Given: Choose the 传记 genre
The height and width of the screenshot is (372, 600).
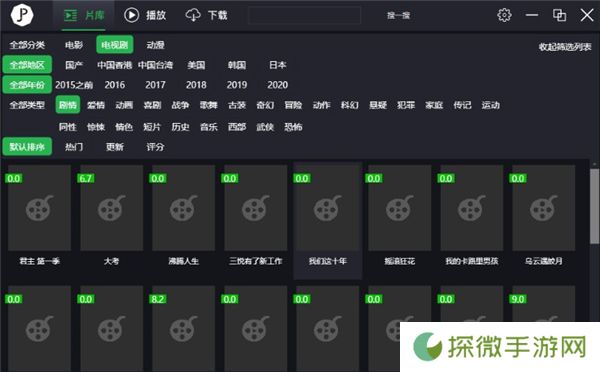Looking at the screenshot, I should tap(462, 104).
